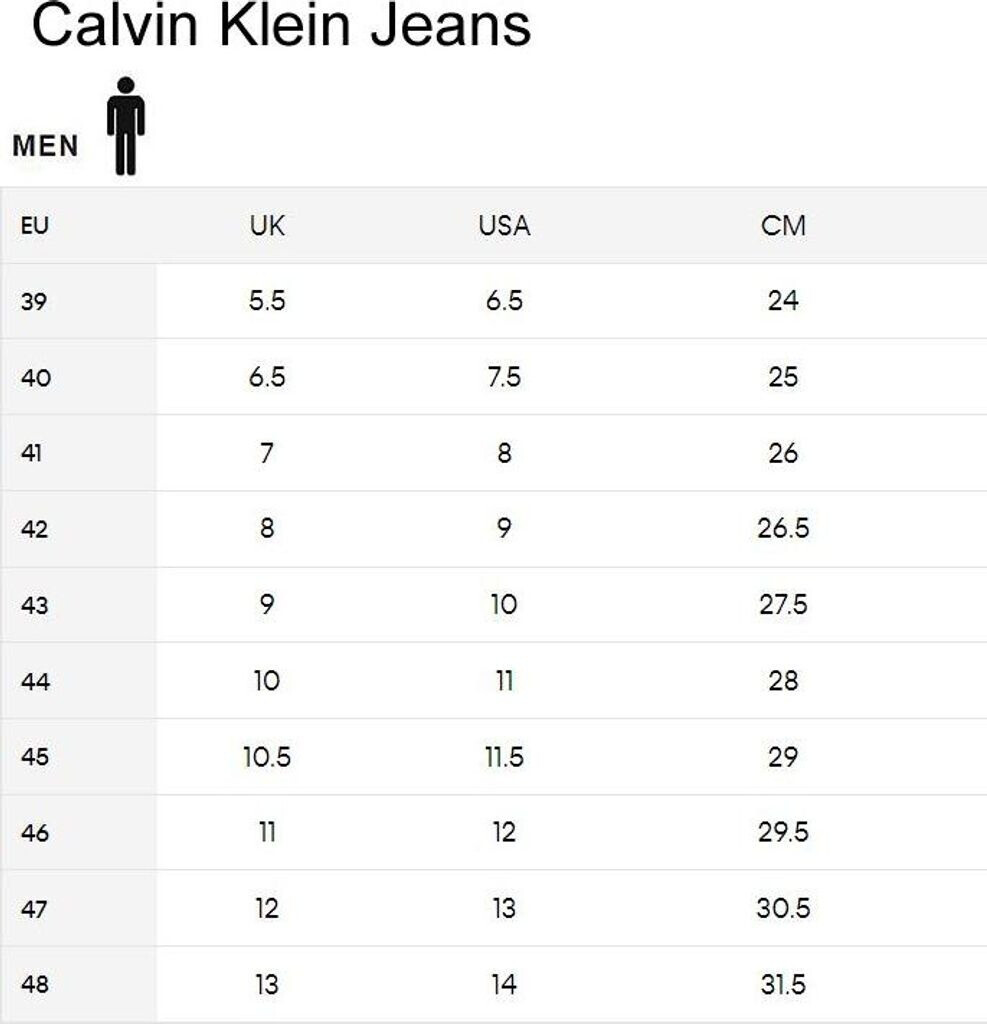Select the USA 7.5 size cell
Image resolution: width=987 pixels, height=1024 pixels.
click(x=504, y=377)
